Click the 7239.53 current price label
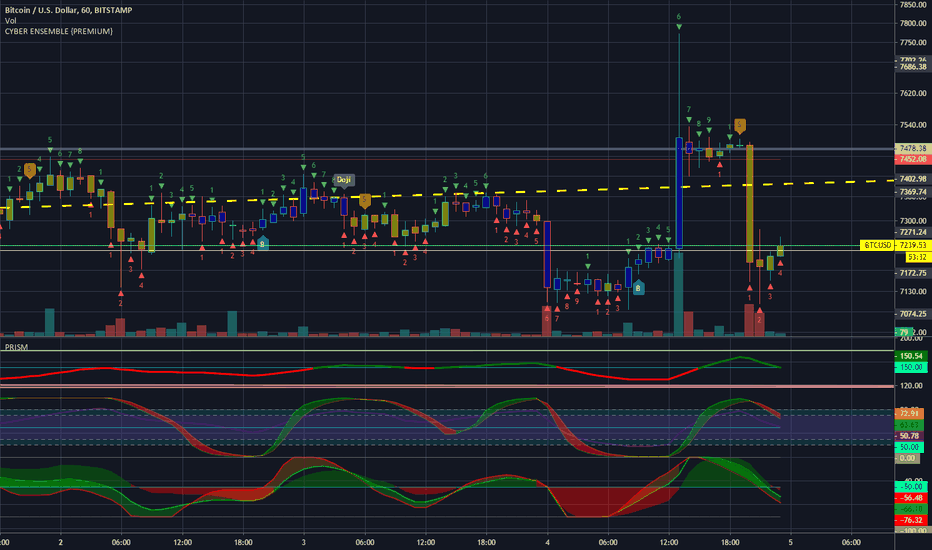 (x=912, y=245)
